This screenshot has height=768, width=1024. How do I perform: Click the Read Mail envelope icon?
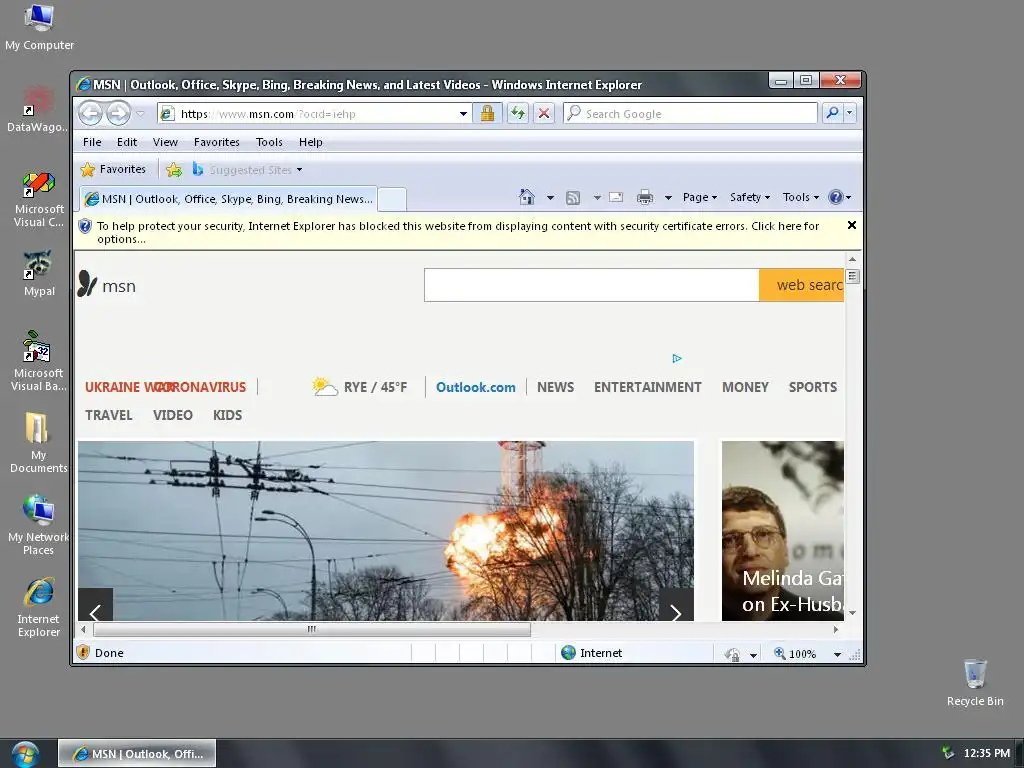pyautogui.click(x=616, y=197)
